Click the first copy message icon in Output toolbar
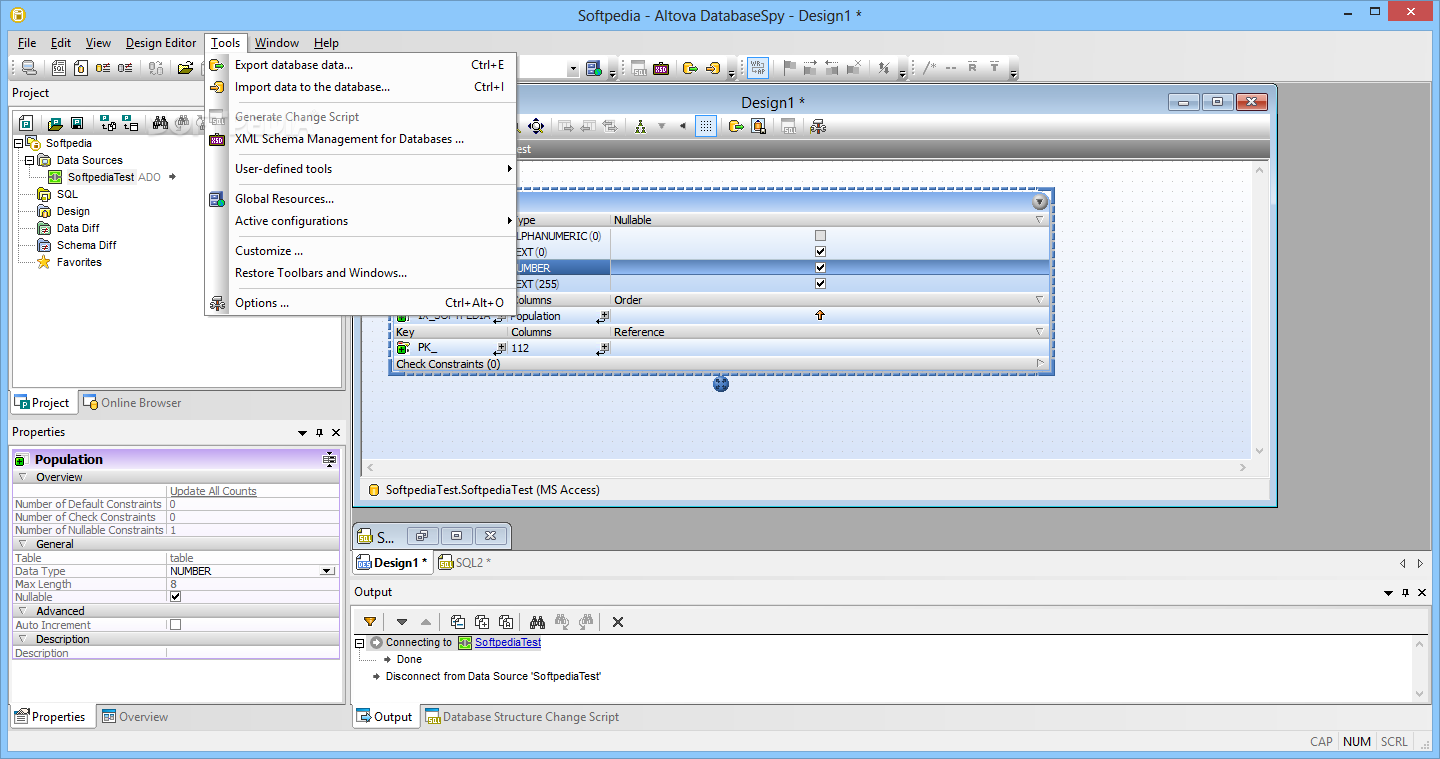The height and width of the screenshot is (759, 1440). point(458,622)
